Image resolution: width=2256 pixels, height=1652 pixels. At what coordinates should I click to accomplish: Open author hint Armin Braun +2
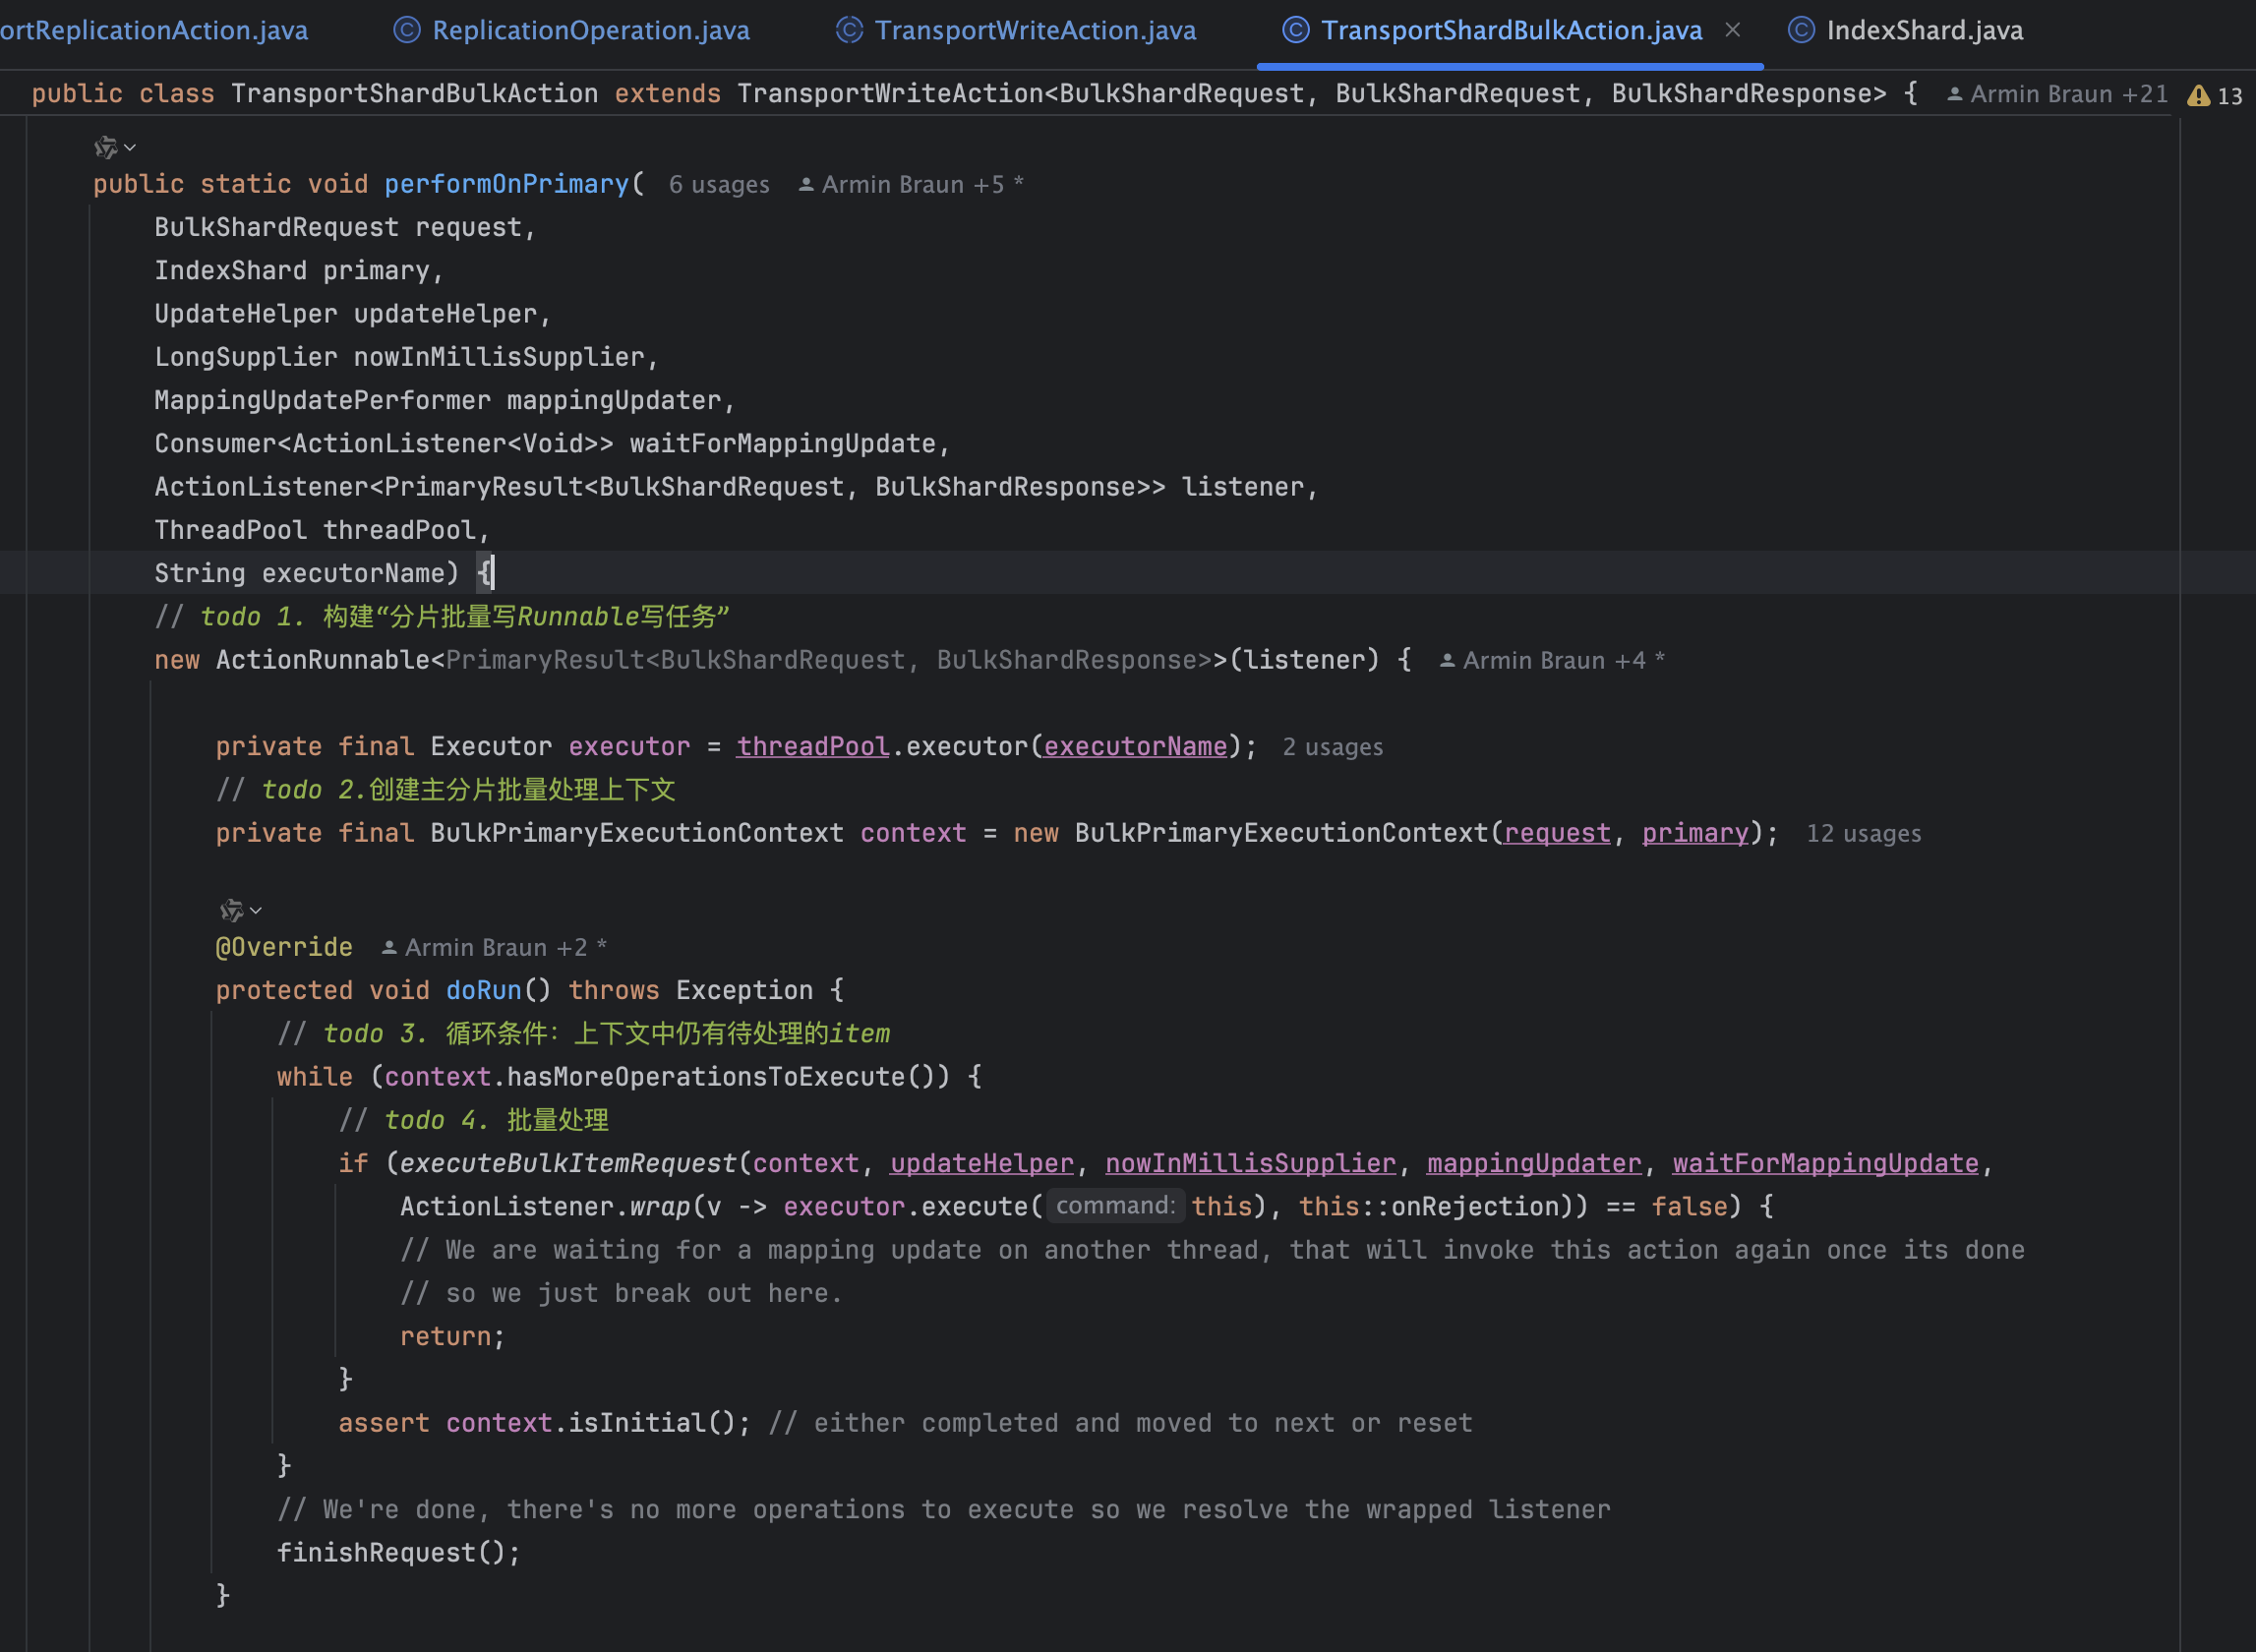[494, 948]
